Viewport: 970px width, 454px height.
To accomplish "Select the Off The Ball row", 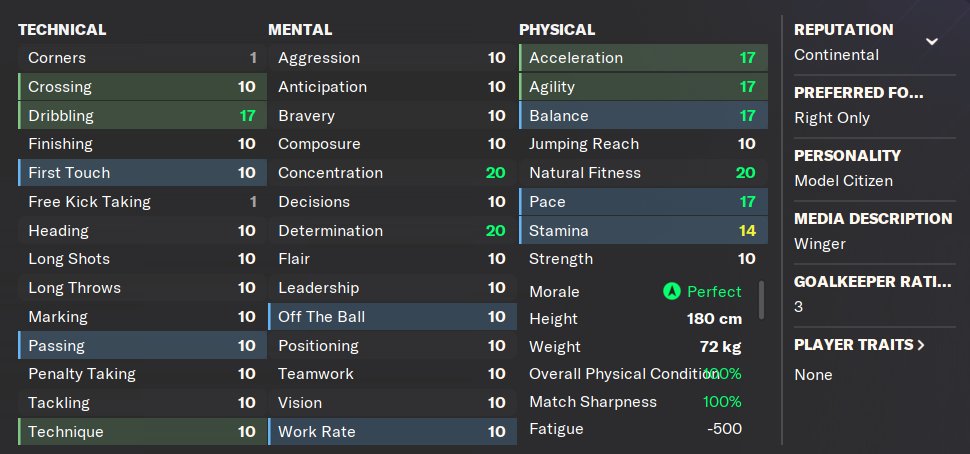I will (x=392, y=317).
